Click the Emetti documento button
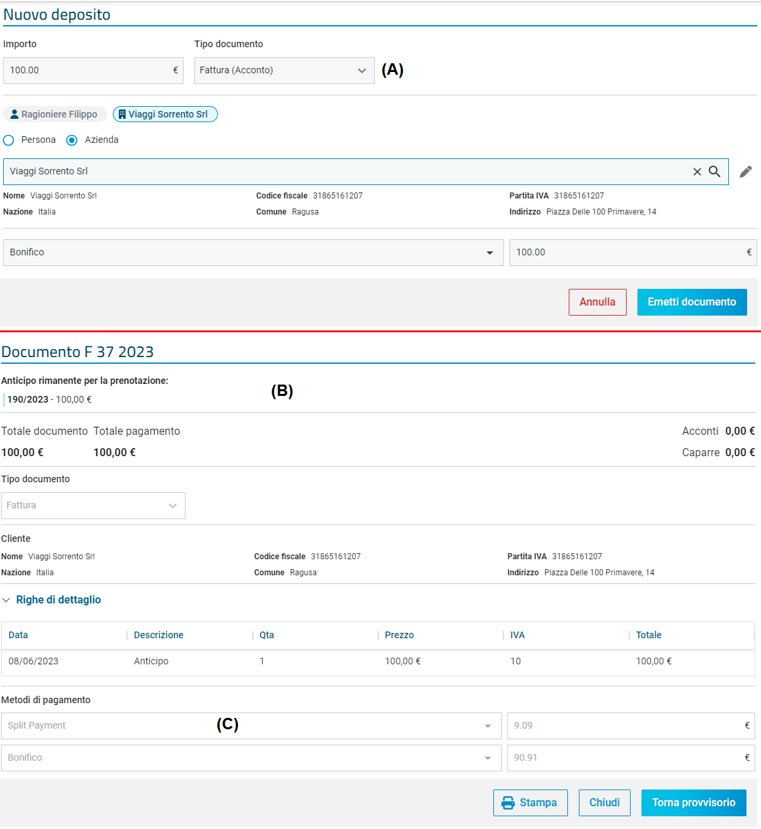 (691, 302)
